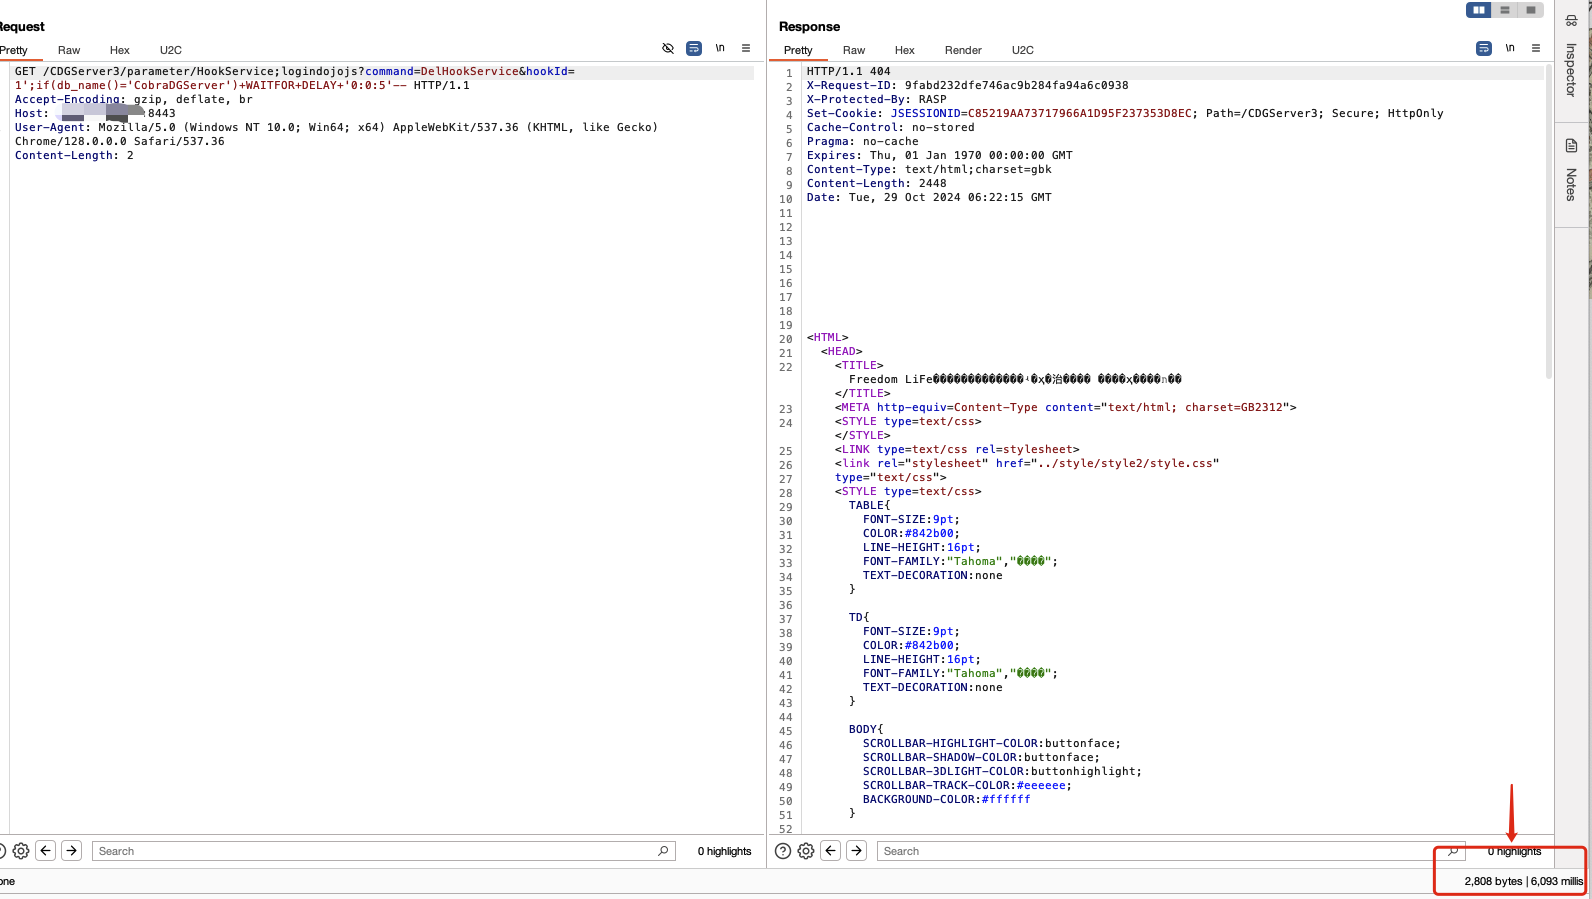This screenshot has width=1592, height=899.
Task: Click the 'Cache-Control: no-stored' header line
Action: point(890,127)
